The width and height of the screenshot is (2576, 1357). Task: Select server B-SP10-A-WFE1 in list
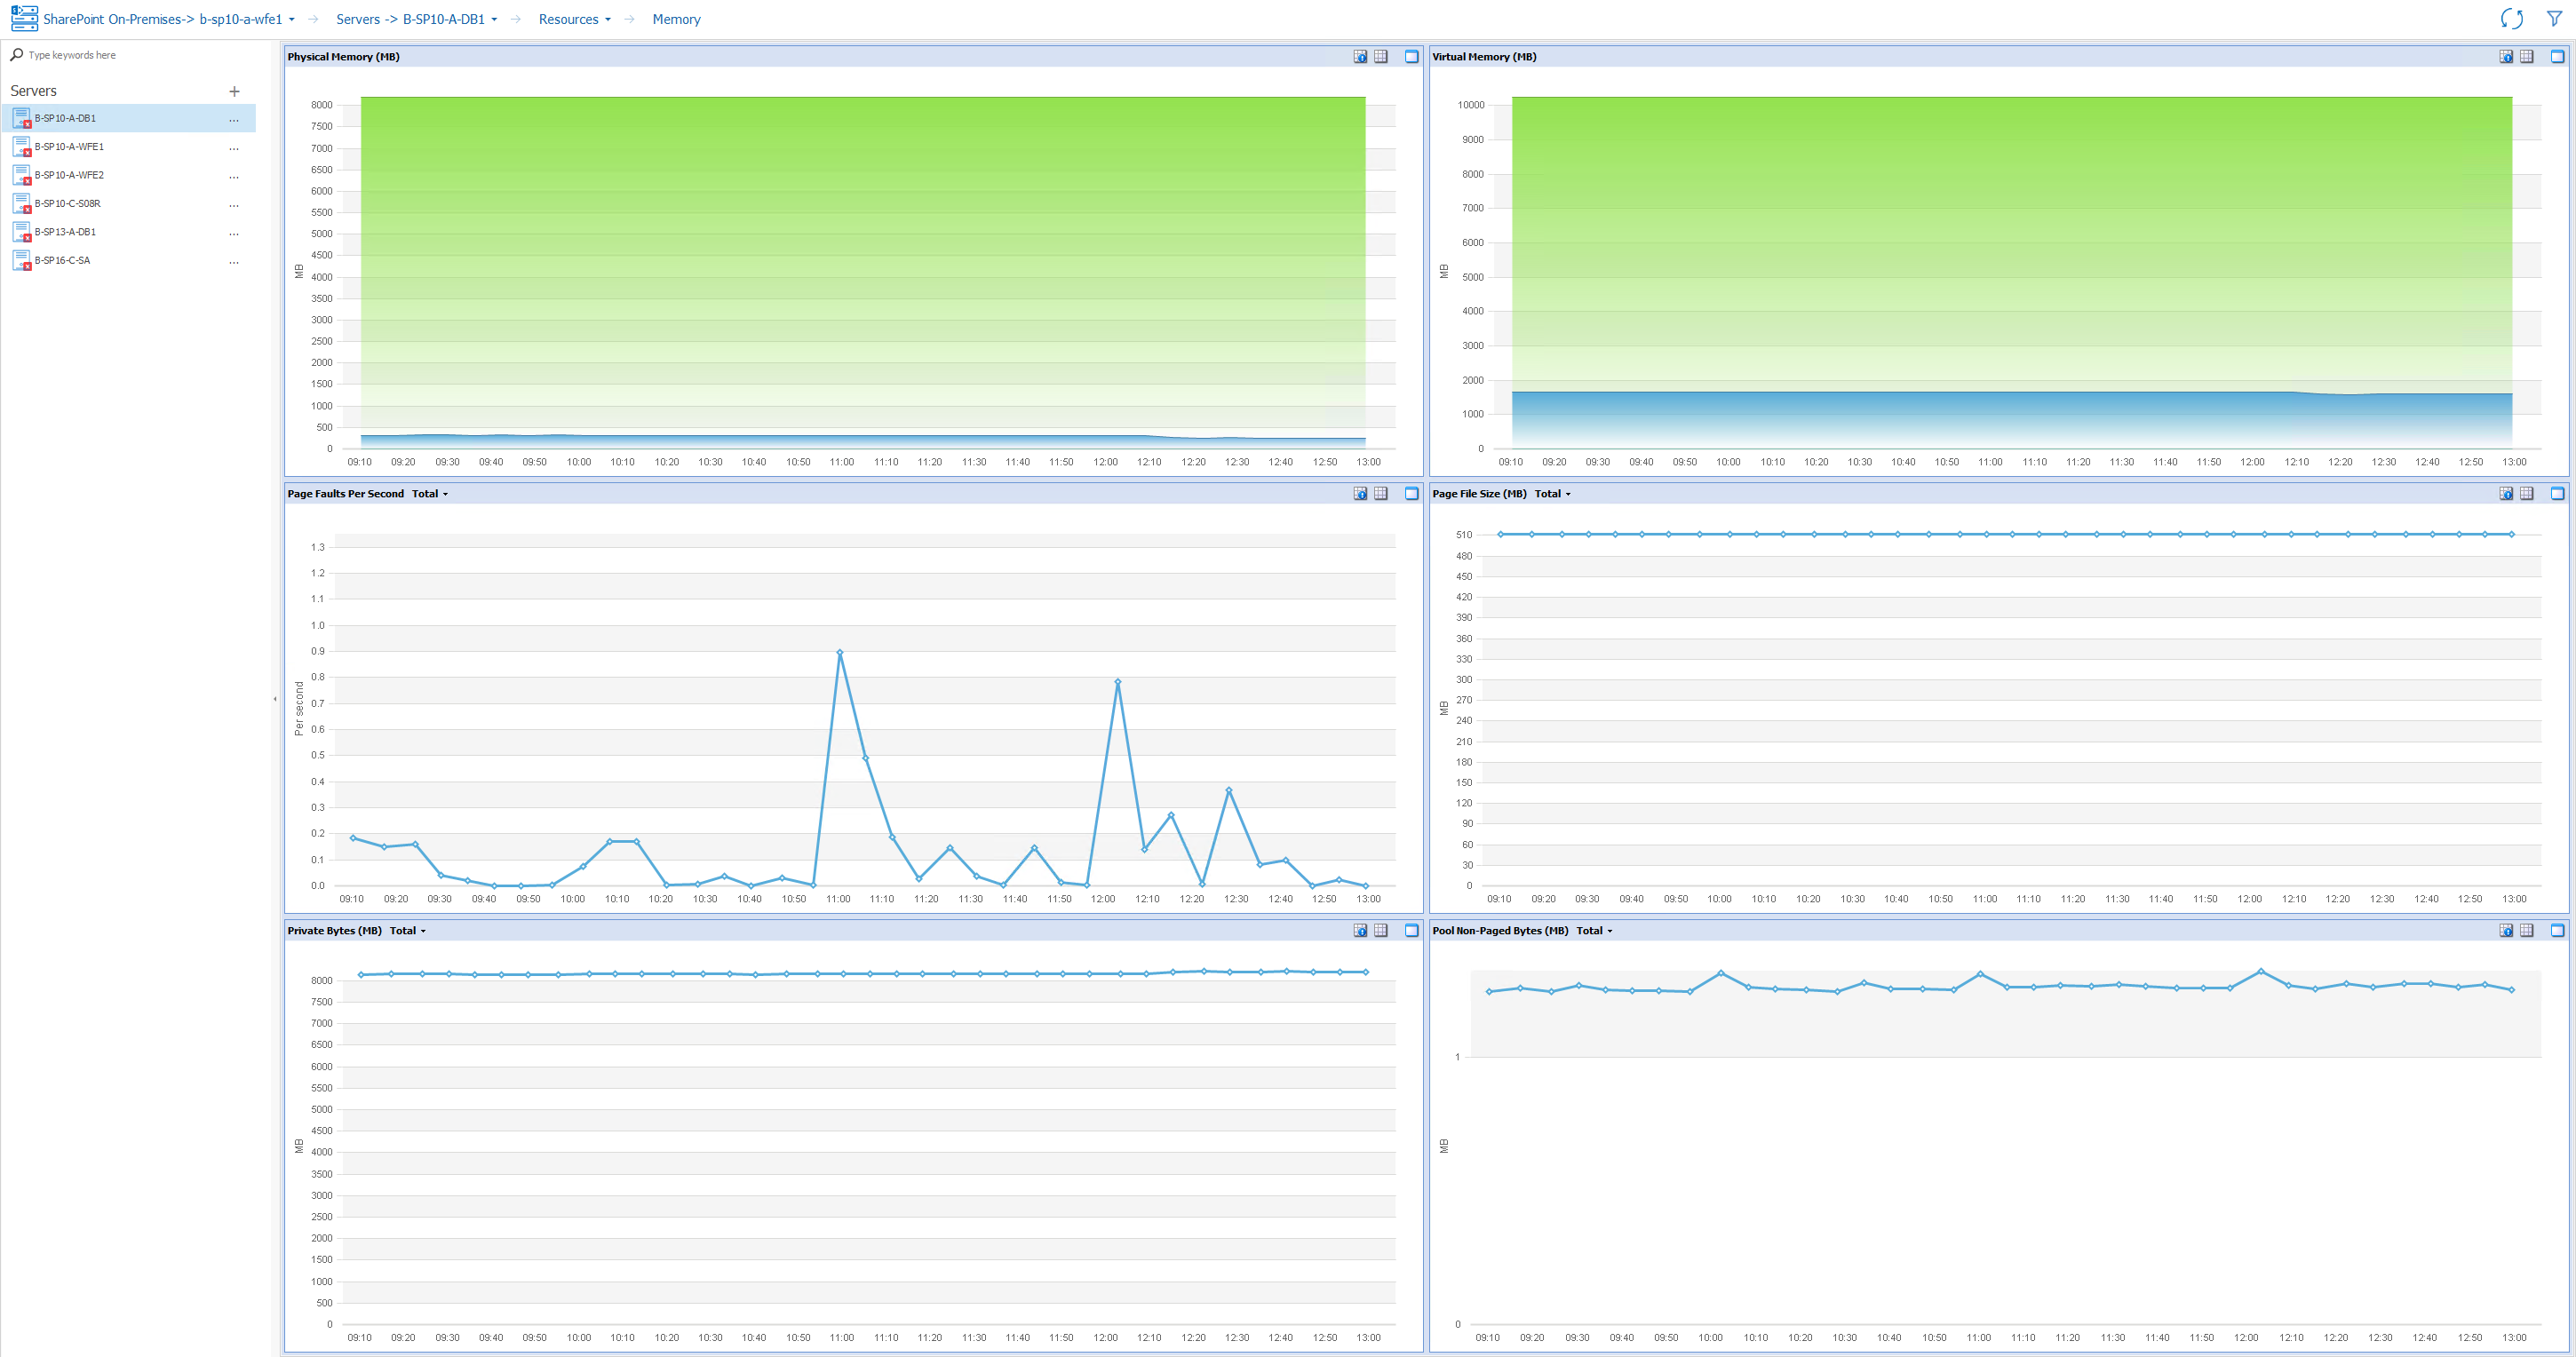point(69,147)
